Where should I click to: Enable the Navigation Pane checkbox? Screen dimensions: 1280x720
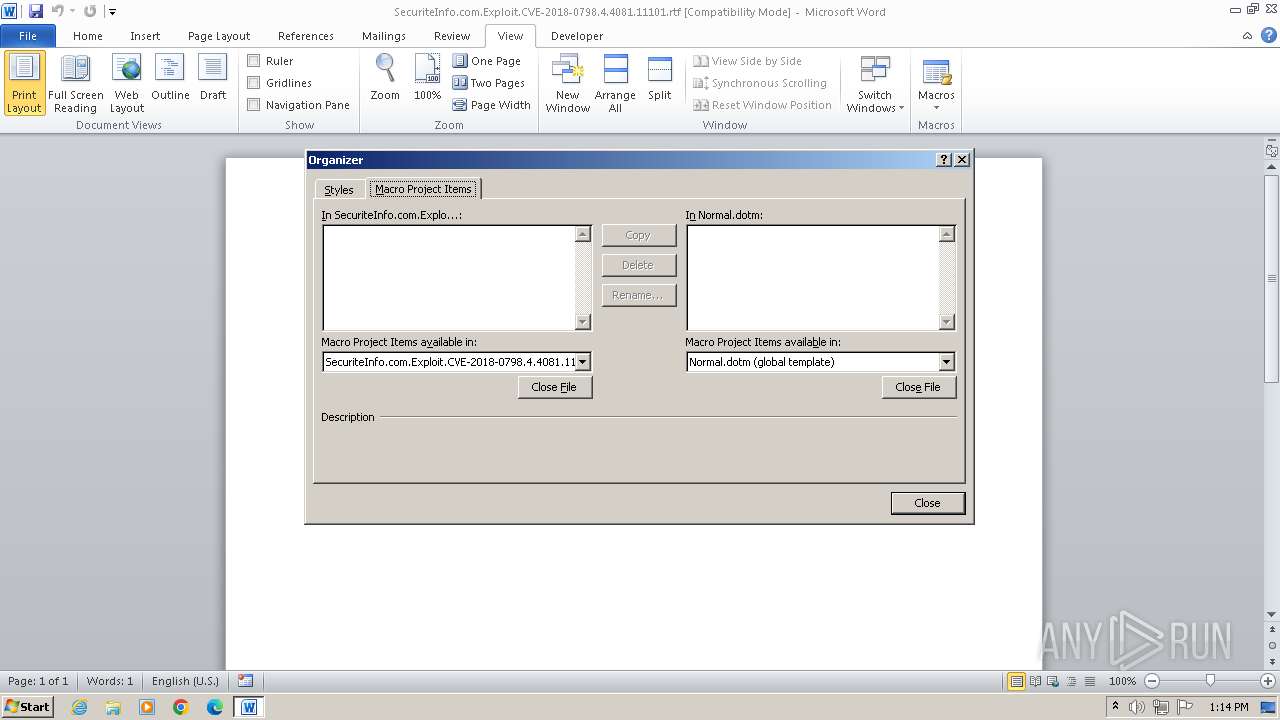254,105
